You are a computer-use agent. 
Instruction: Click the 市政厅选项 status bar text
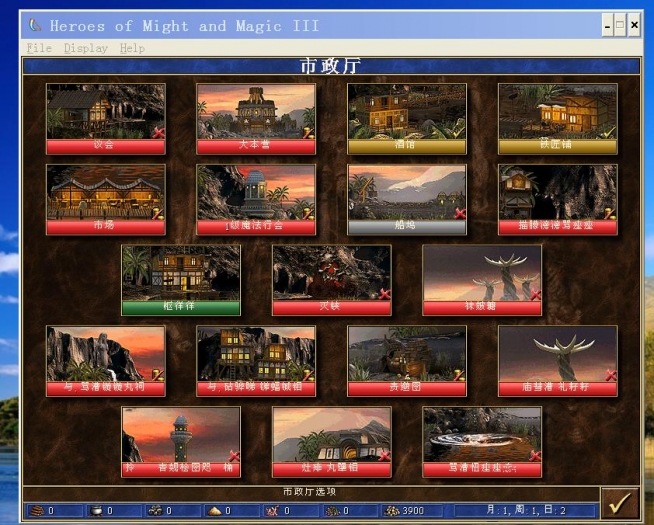pyautogui.click(x=309, y=492)
